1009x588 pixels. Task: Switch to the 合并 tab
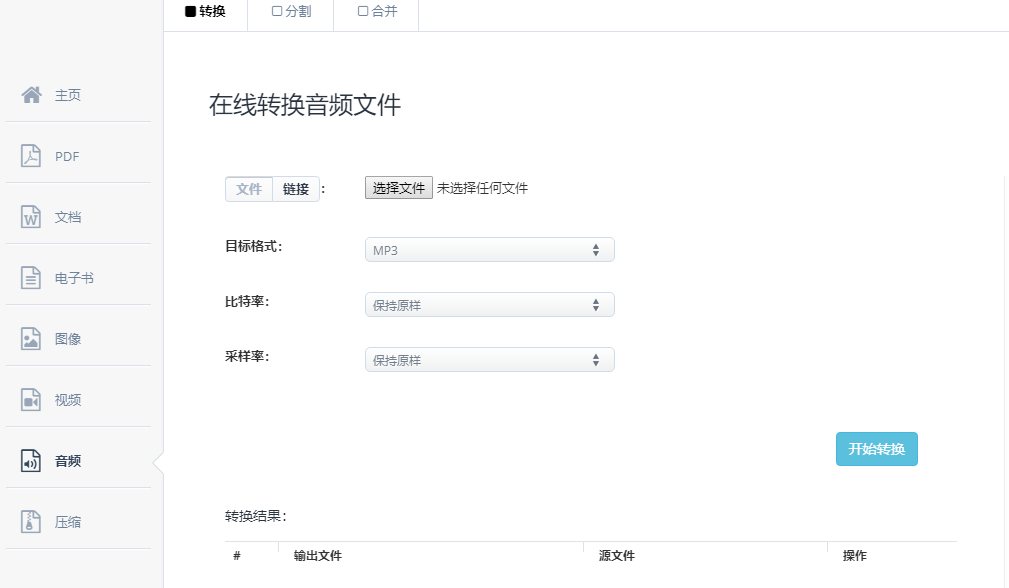click(375, 11)
